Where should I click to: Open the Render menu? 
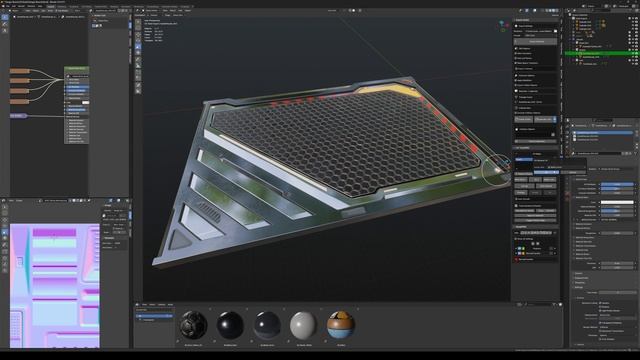point(21,7)
